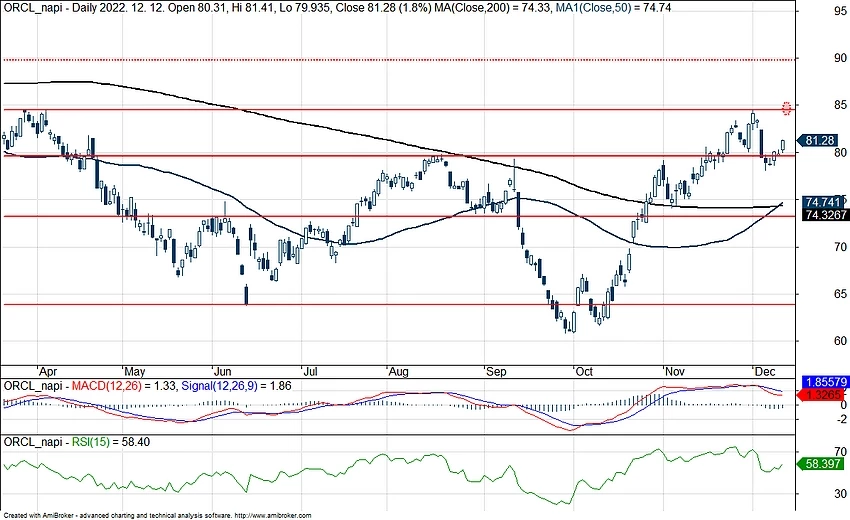Click the 1.85579 signal value label

click(x=826, y=382)
